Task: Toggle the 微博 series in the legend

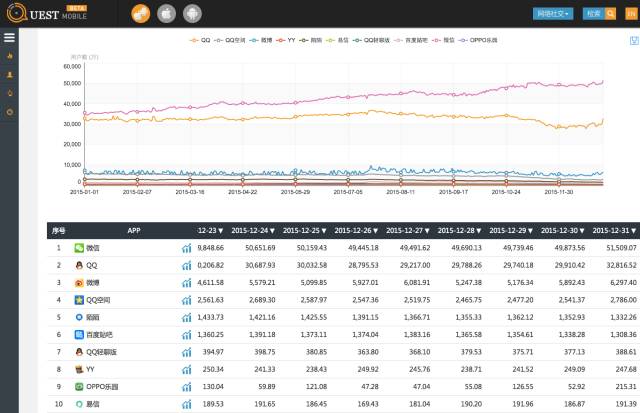Action: (x=260, y=40)
